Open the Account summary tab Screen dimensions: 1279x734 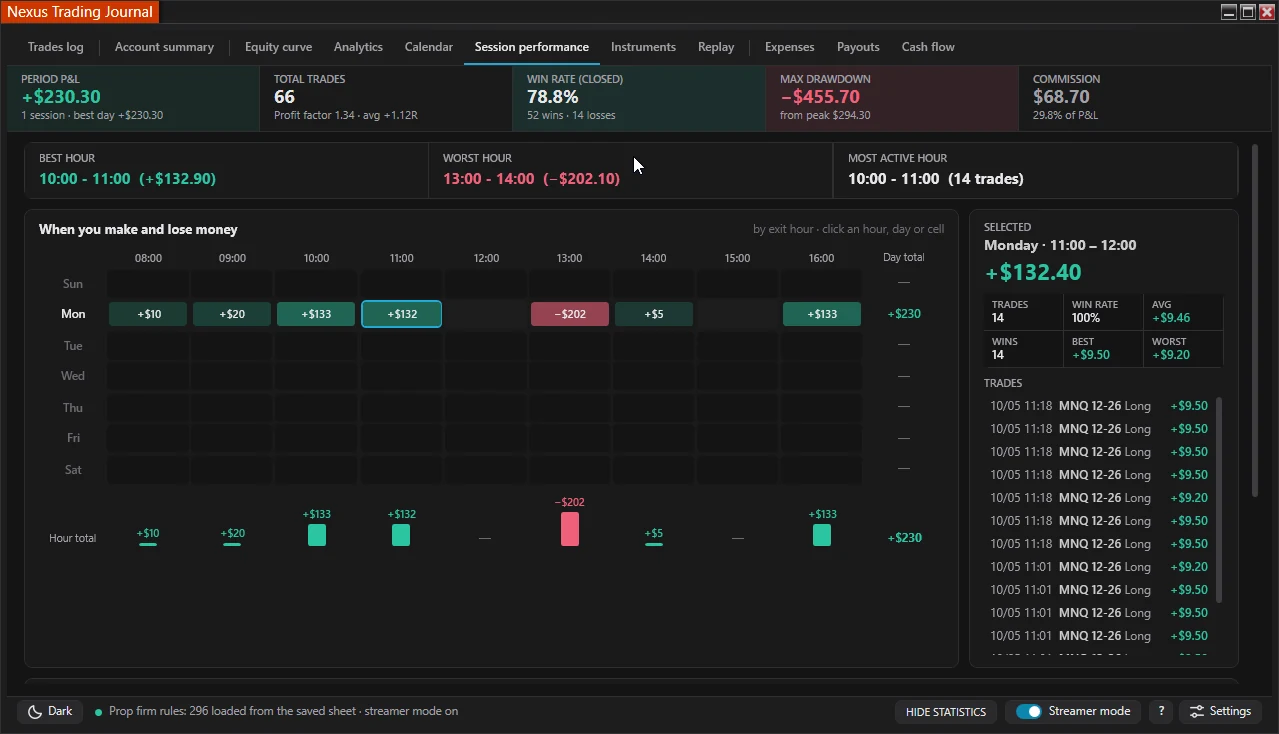[164, 47]
